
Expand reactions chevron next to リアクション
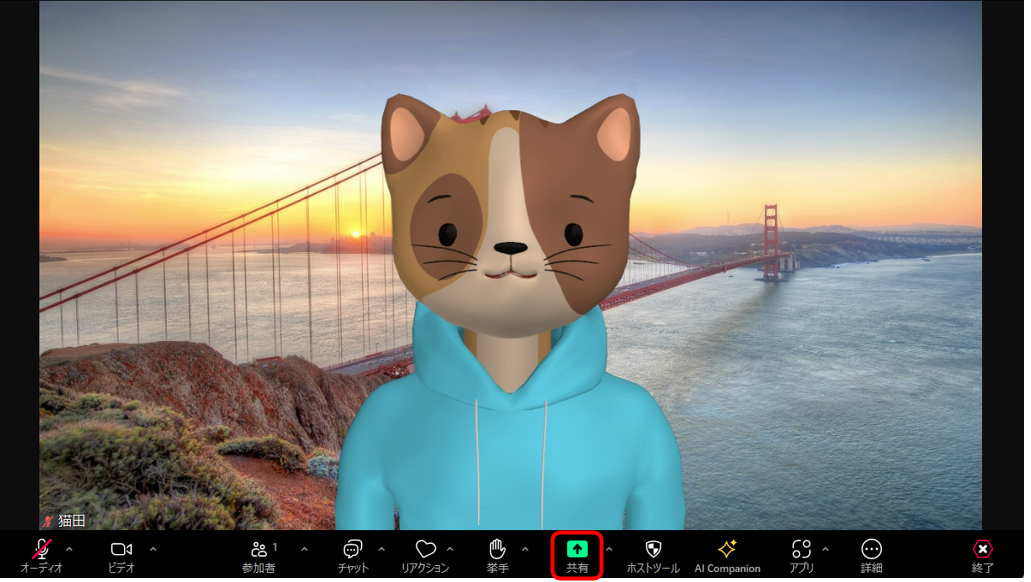point(450,548)
